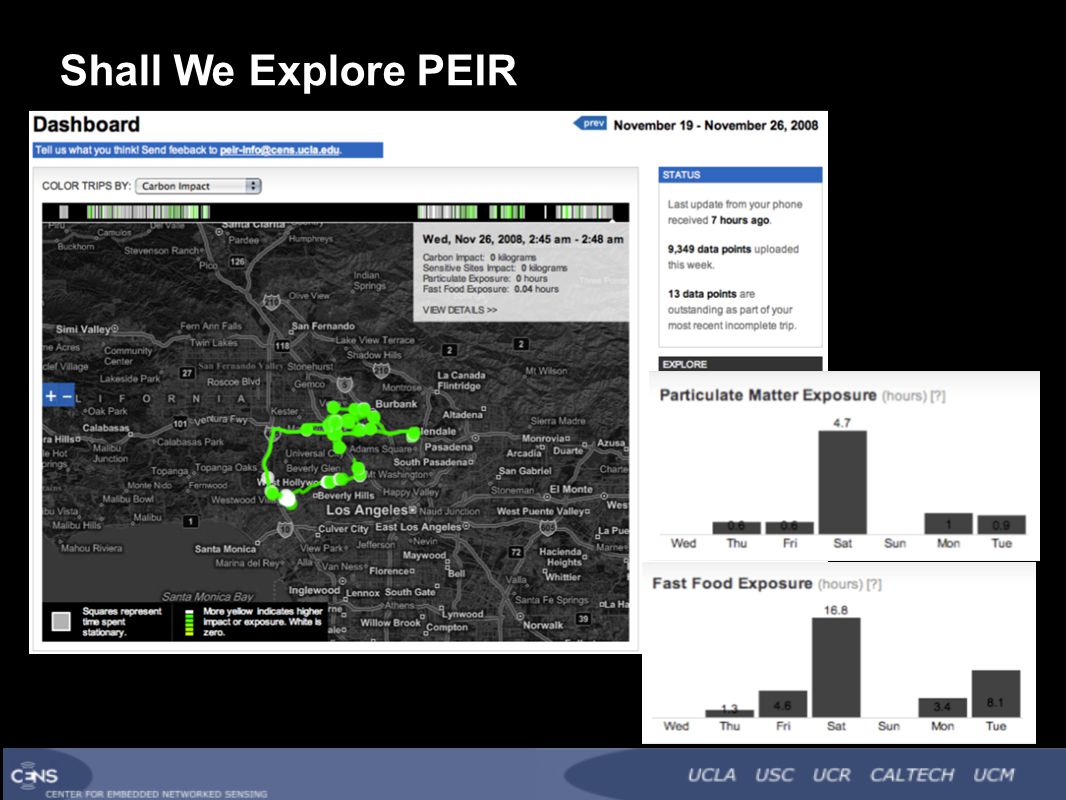Click the 'Wed, Nov 26, 2008, 2:45 am - 2:48 am' header
This screenshot has height=800, width=1066.
523,239
